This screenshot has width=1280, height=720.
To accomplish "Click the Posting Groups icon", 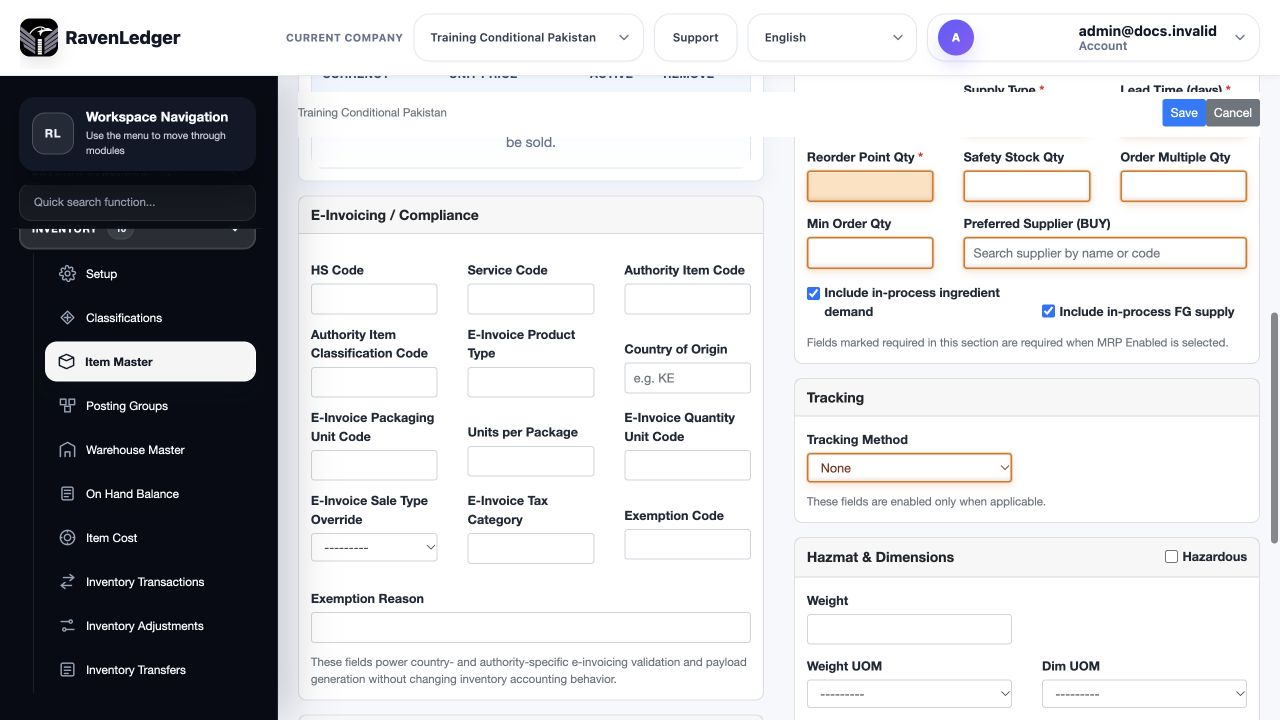I will coord(67,406).
